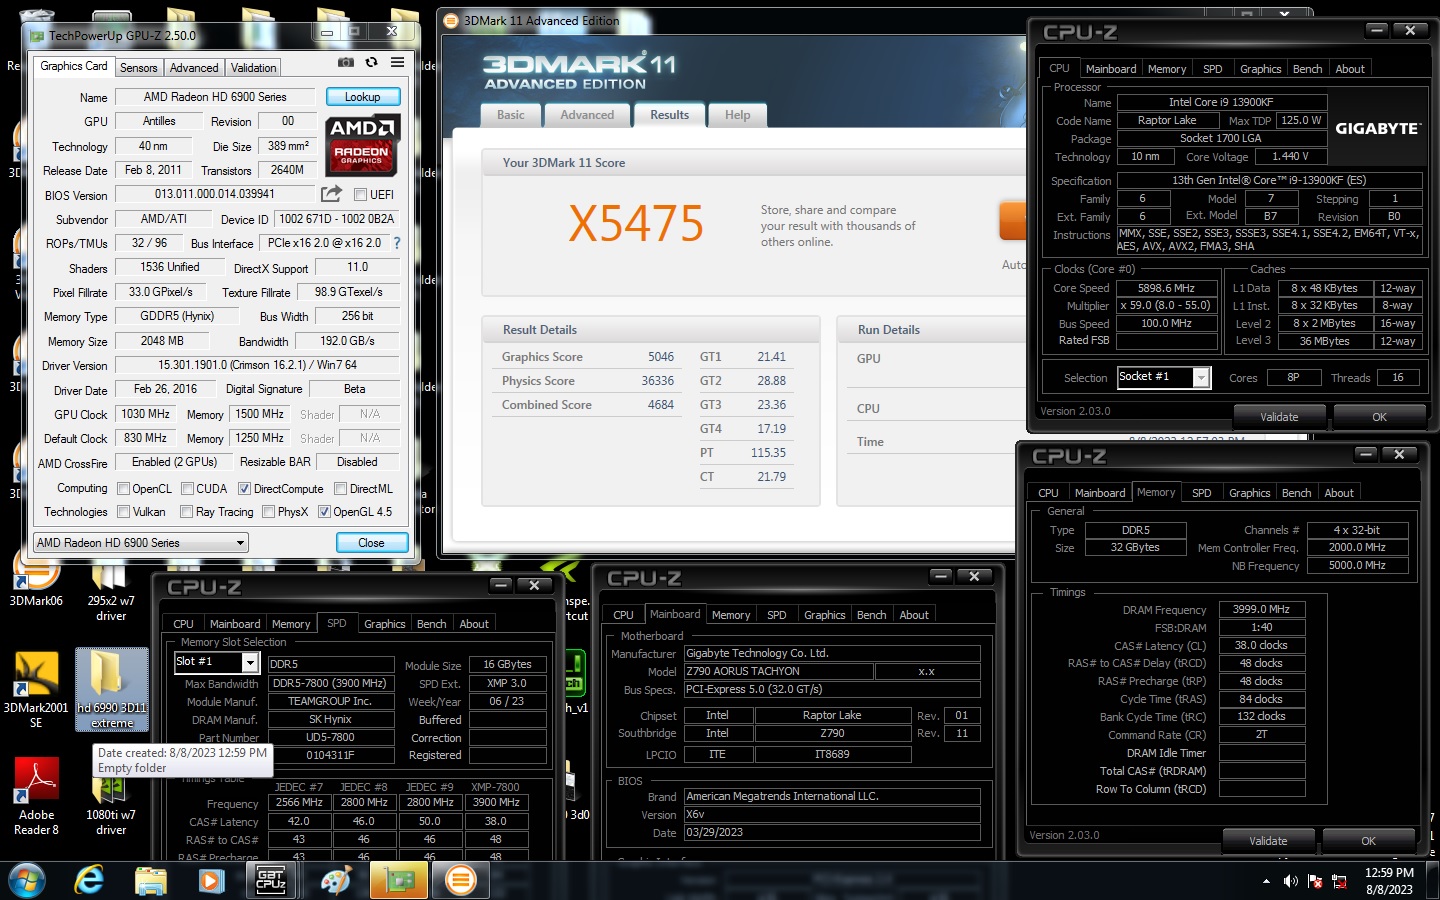Click the volume speaker tray icon
Image resolution: width=1440 pixels, height=900 pixels.
[x=1290, y=881]
